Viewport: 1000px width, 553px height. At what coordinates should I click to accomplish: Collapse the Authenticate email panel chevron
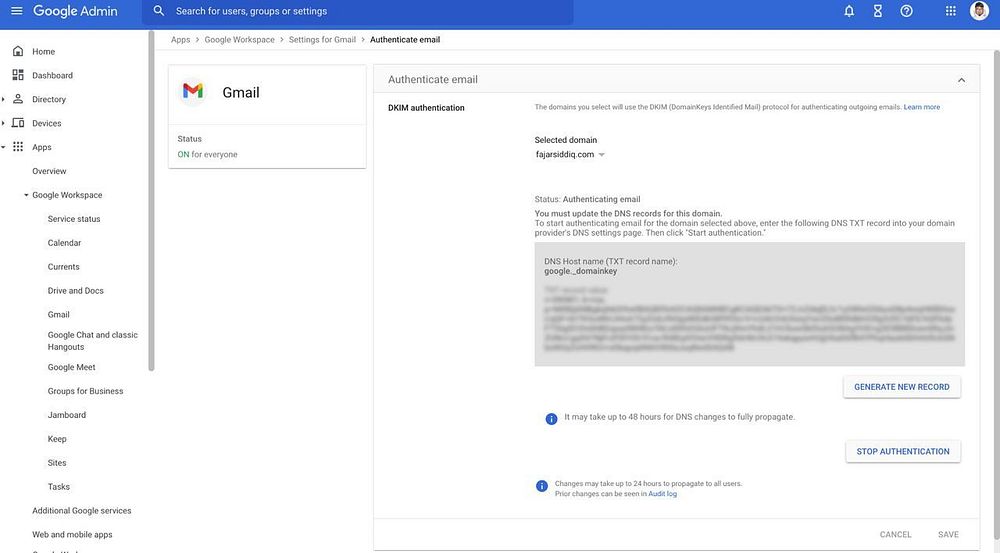(x=961, y=80)
